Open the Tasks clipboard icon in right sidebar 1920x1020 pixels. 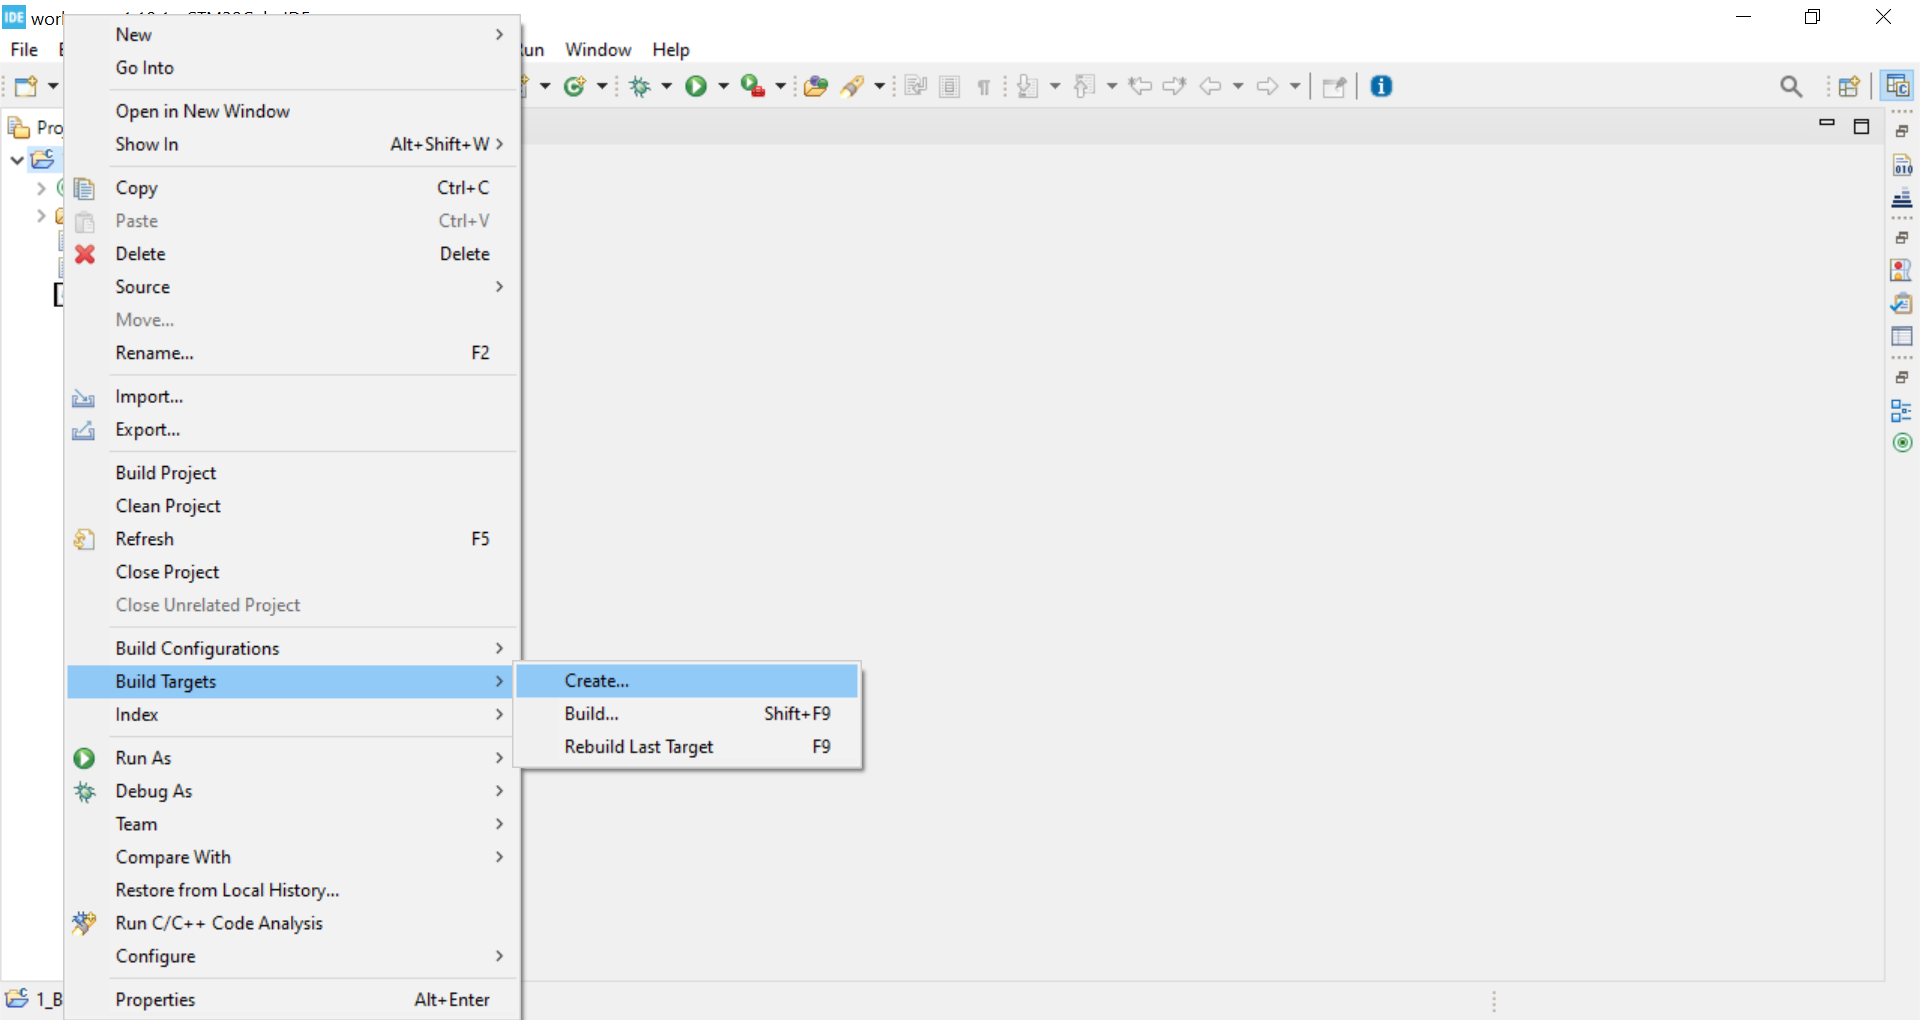pos(1901,303)
